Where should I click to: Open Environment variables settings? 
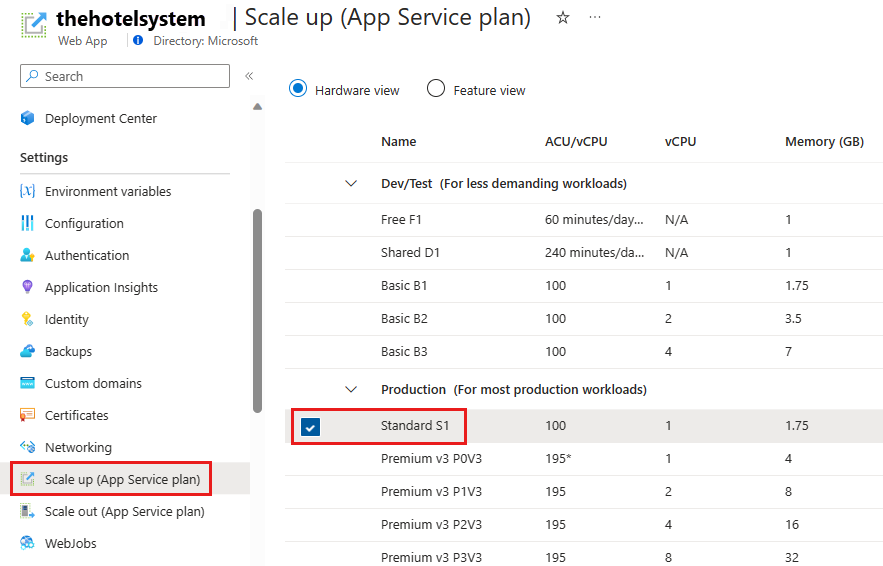click(x=108, y=191)
